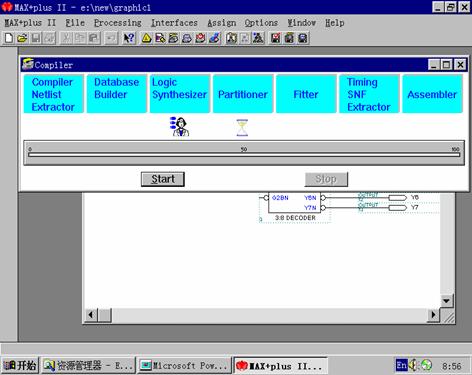This screenshot has width=472, height=375.
Task: Open the Options menu
Action: [261, 23]
